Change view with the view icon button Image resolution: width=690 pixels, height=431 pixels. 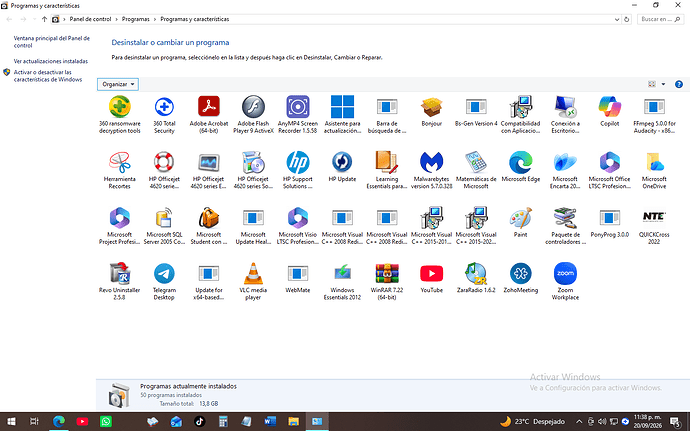(652, 84)
